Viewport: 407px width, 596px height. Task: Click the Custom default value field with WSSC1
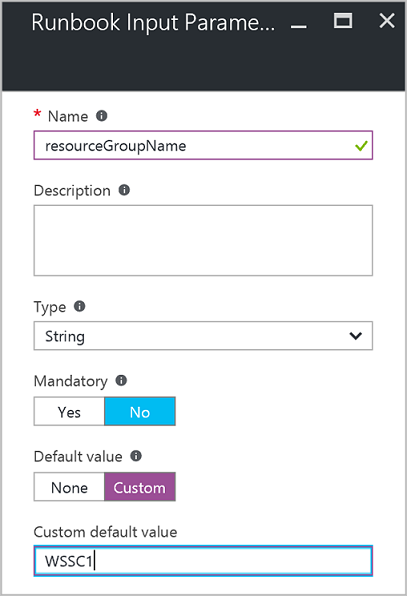pyautogui.click(x=203, y=561)
